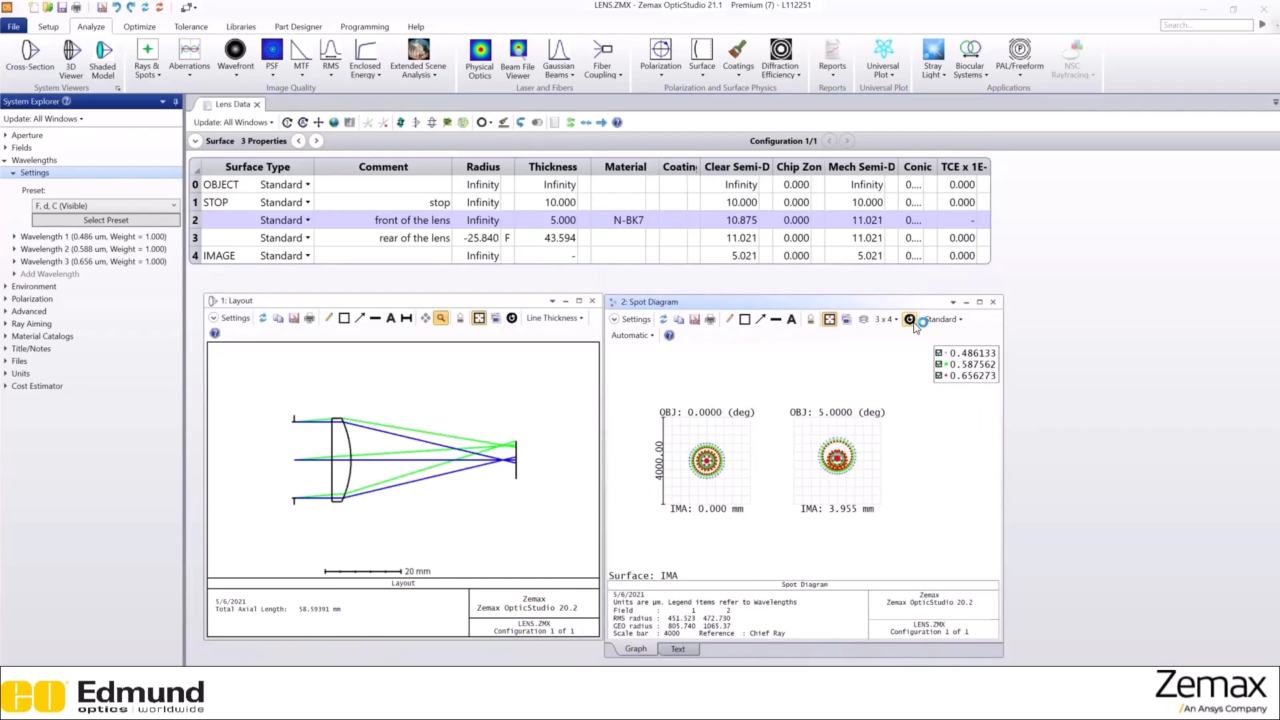Expand Wavelength 1 (0.486 um) entry
Viewport: 1280px width, 720px height.
click(x=16, y=236)
